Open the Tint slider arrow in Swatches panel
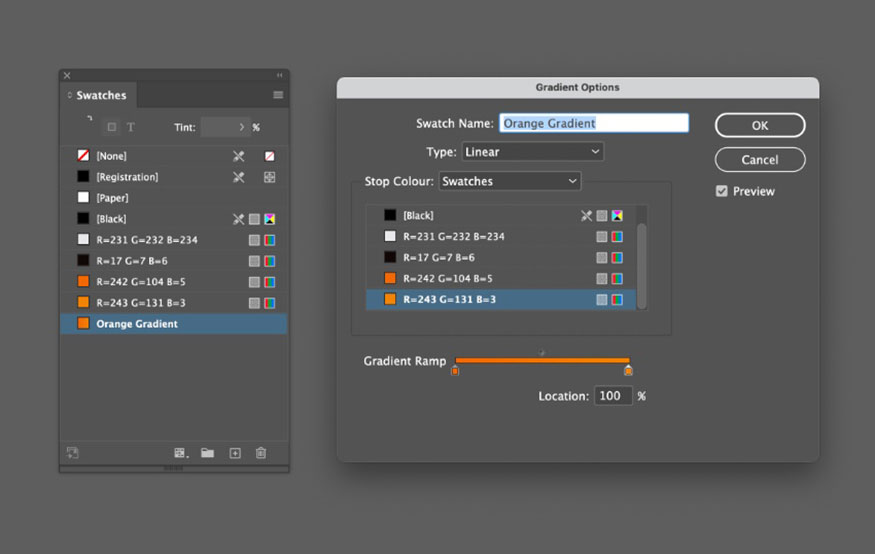The height and width of the screenshot is (554, 875). 242,127
